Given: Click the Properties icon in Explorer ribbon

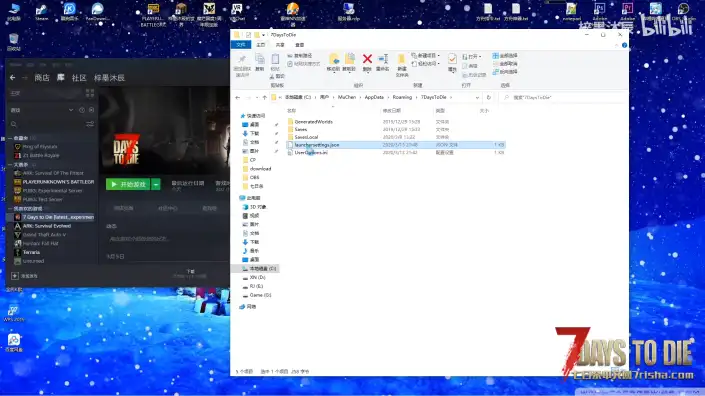Looking at the screenshot, I should coord(452,59).
